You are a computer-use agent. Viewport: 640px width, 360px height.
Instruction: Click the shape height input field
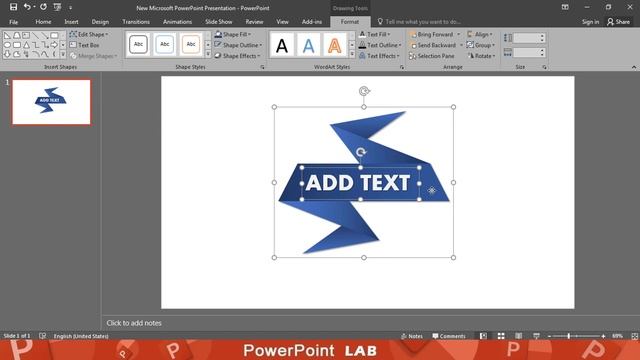pos(527,38)
